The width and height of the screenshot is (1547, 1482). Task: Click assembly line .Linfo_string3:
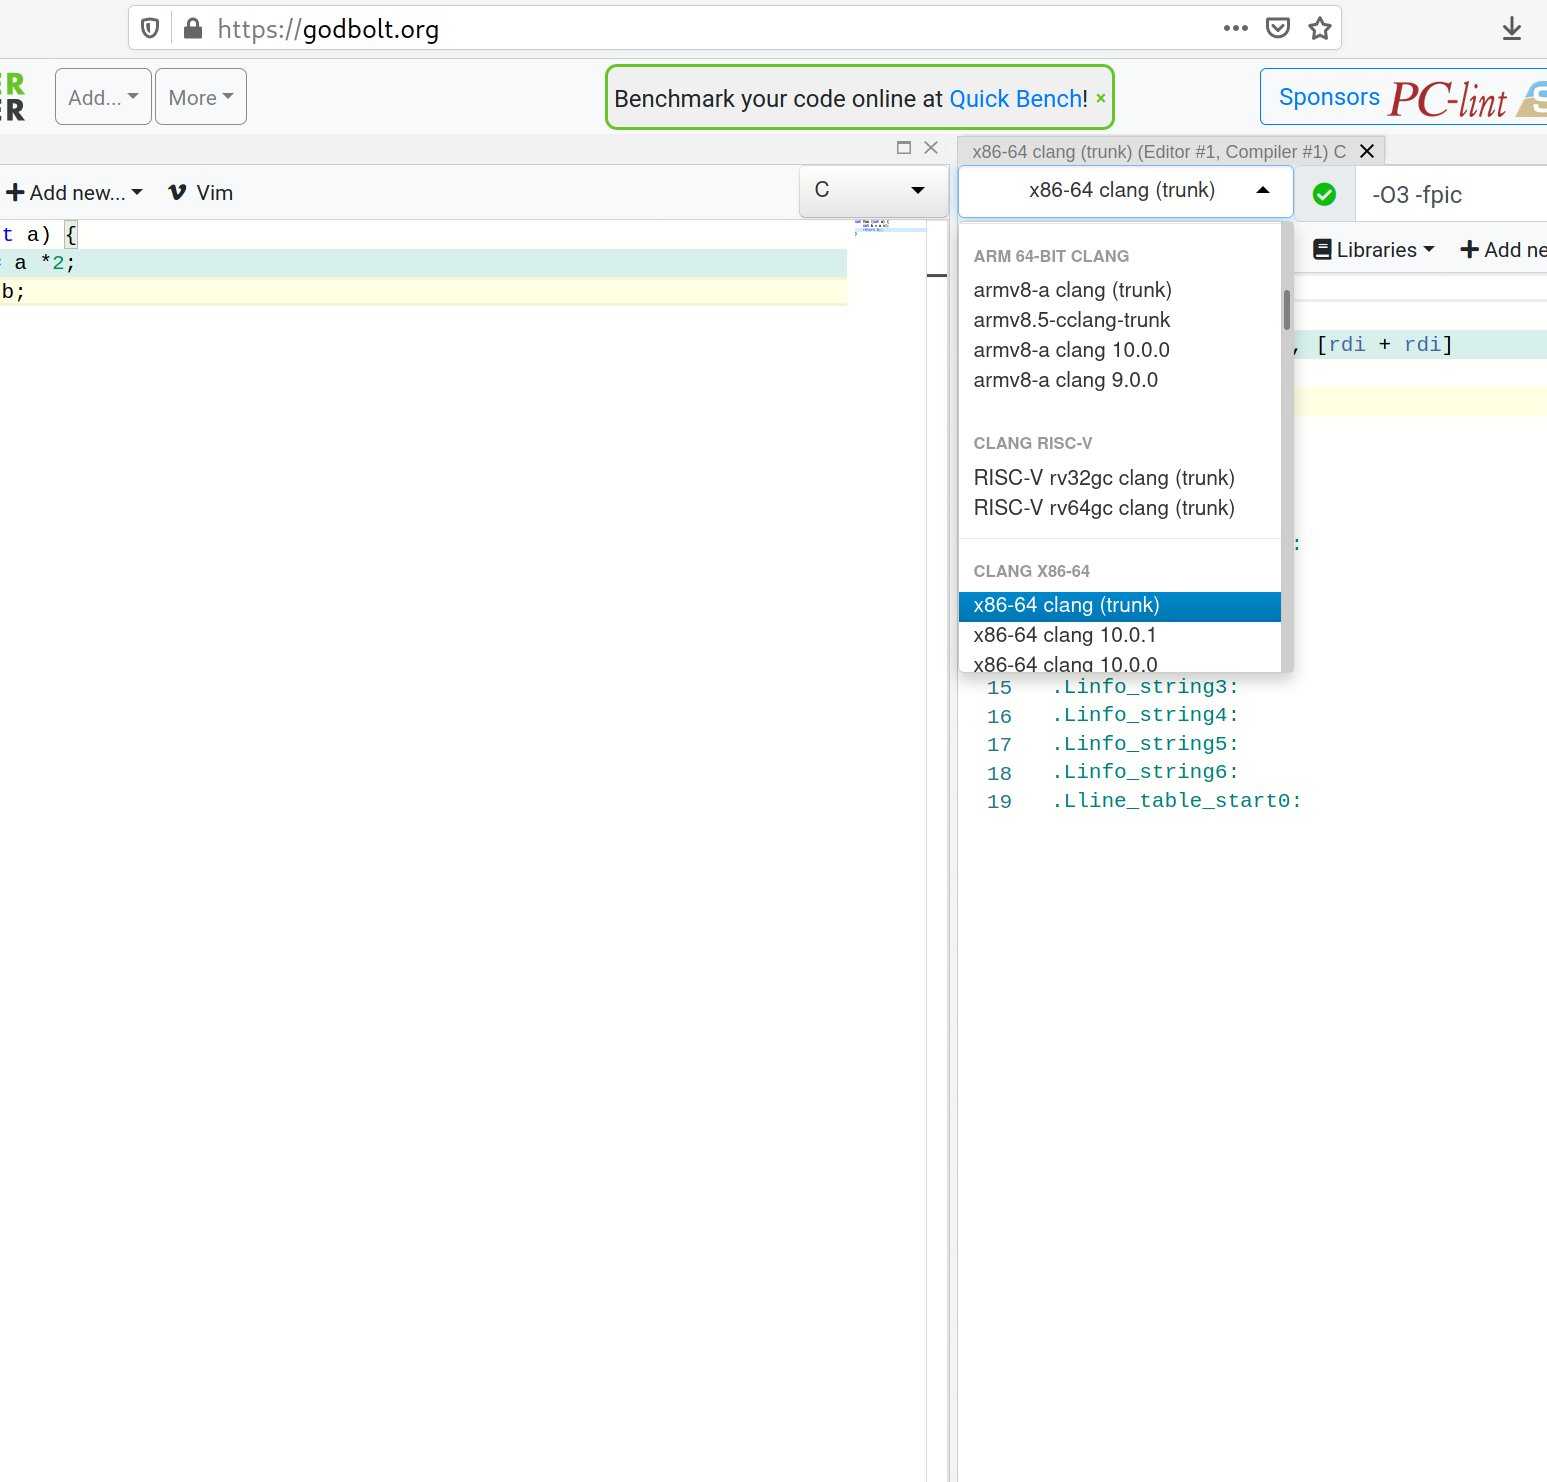point(1145,687)
